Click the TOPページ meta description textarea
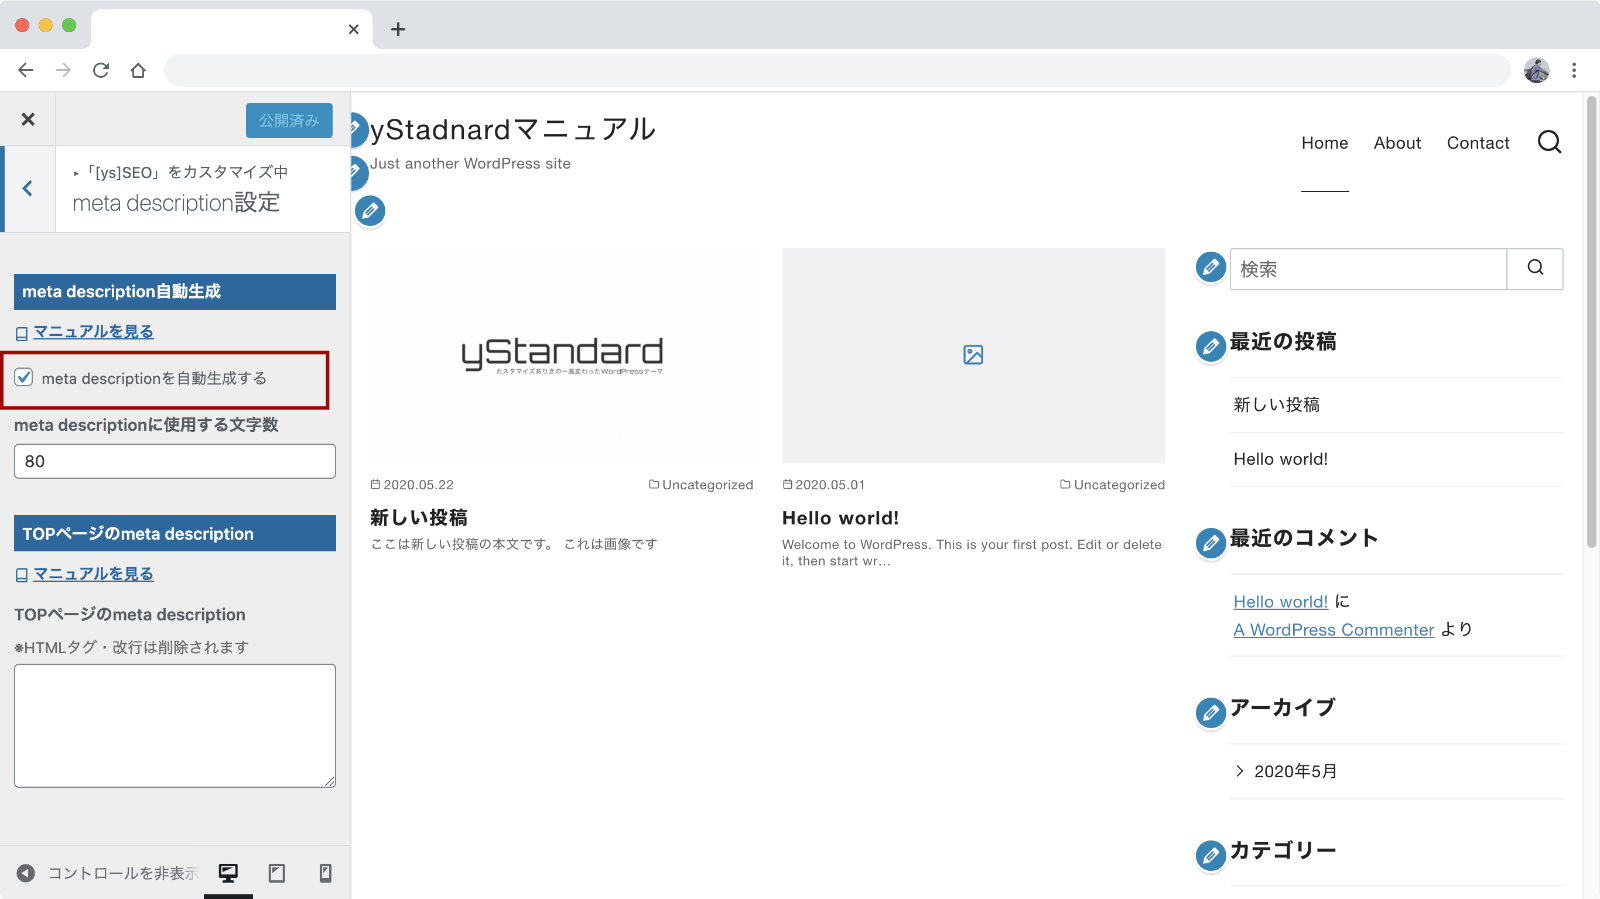 coord(175,726)
